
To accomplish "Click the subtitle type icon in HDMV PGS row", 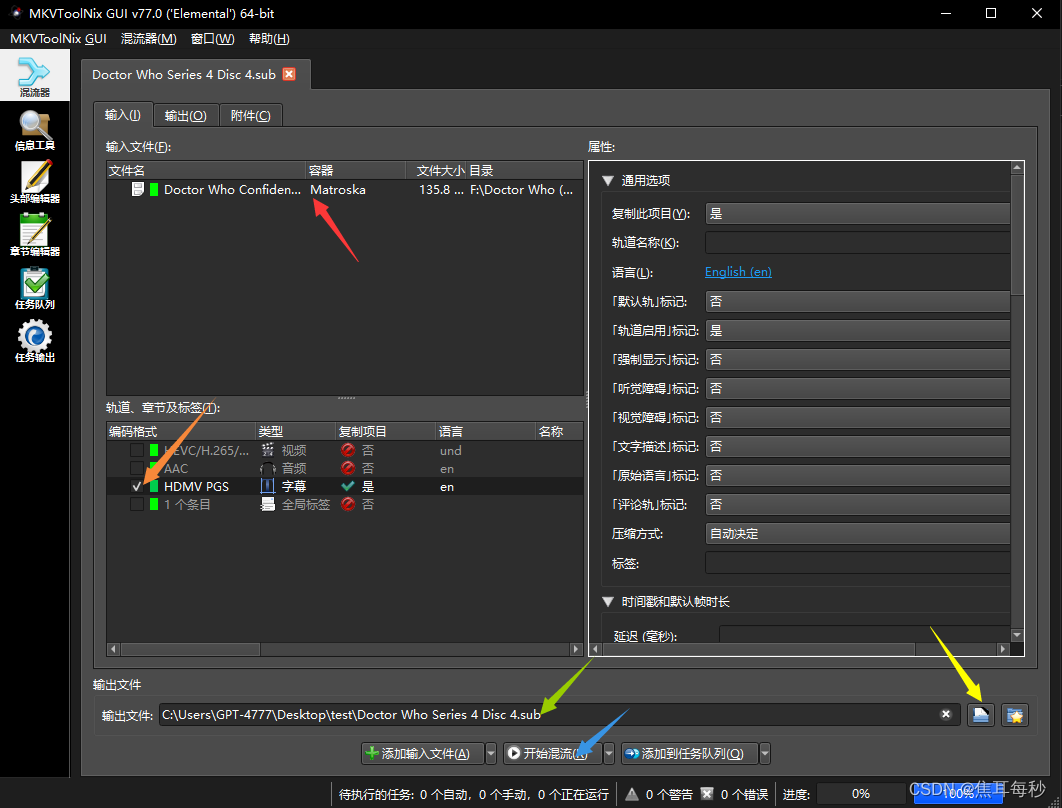I will (x=268, y=486).
